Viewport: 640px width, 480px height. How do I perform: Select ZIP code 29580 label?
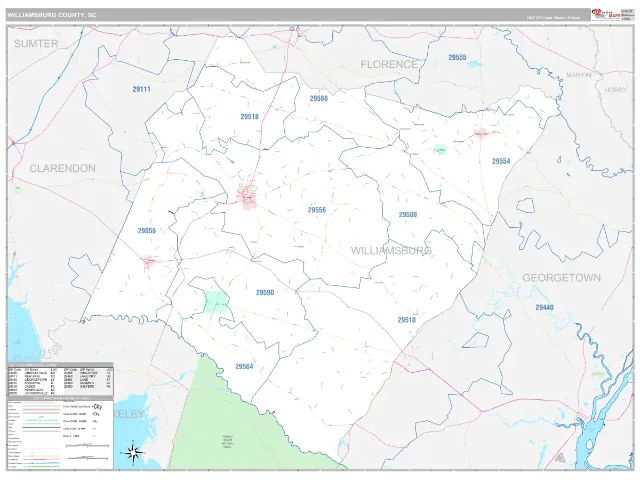click(x=408, y=215)
